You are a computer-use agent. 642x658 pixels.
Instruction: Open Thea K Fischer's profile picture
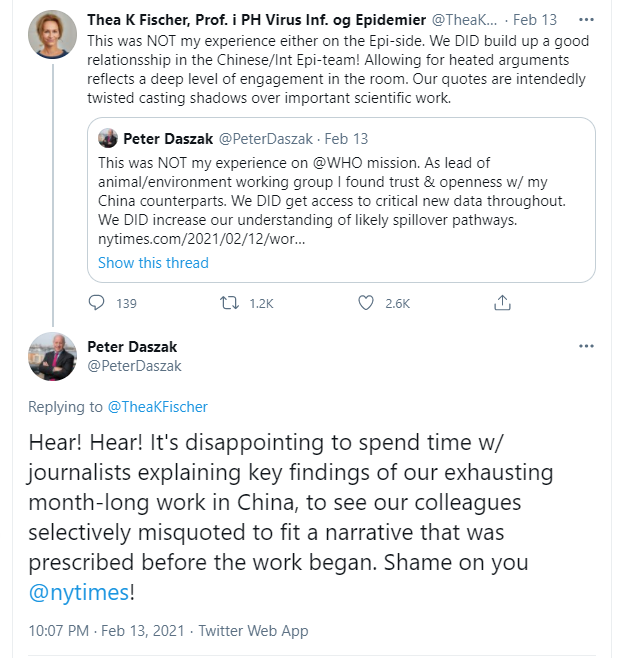pyautogui.click(x=52, y=34)
